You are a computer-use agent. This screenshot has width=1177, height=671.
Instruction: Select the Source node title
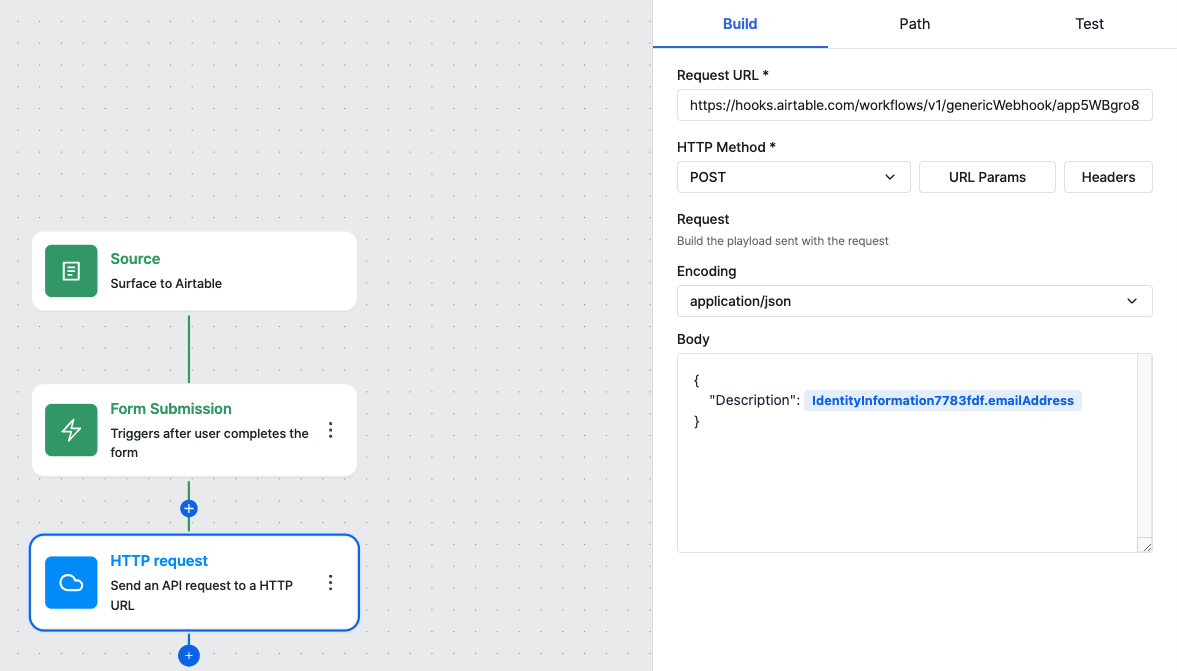click(135, 259)
